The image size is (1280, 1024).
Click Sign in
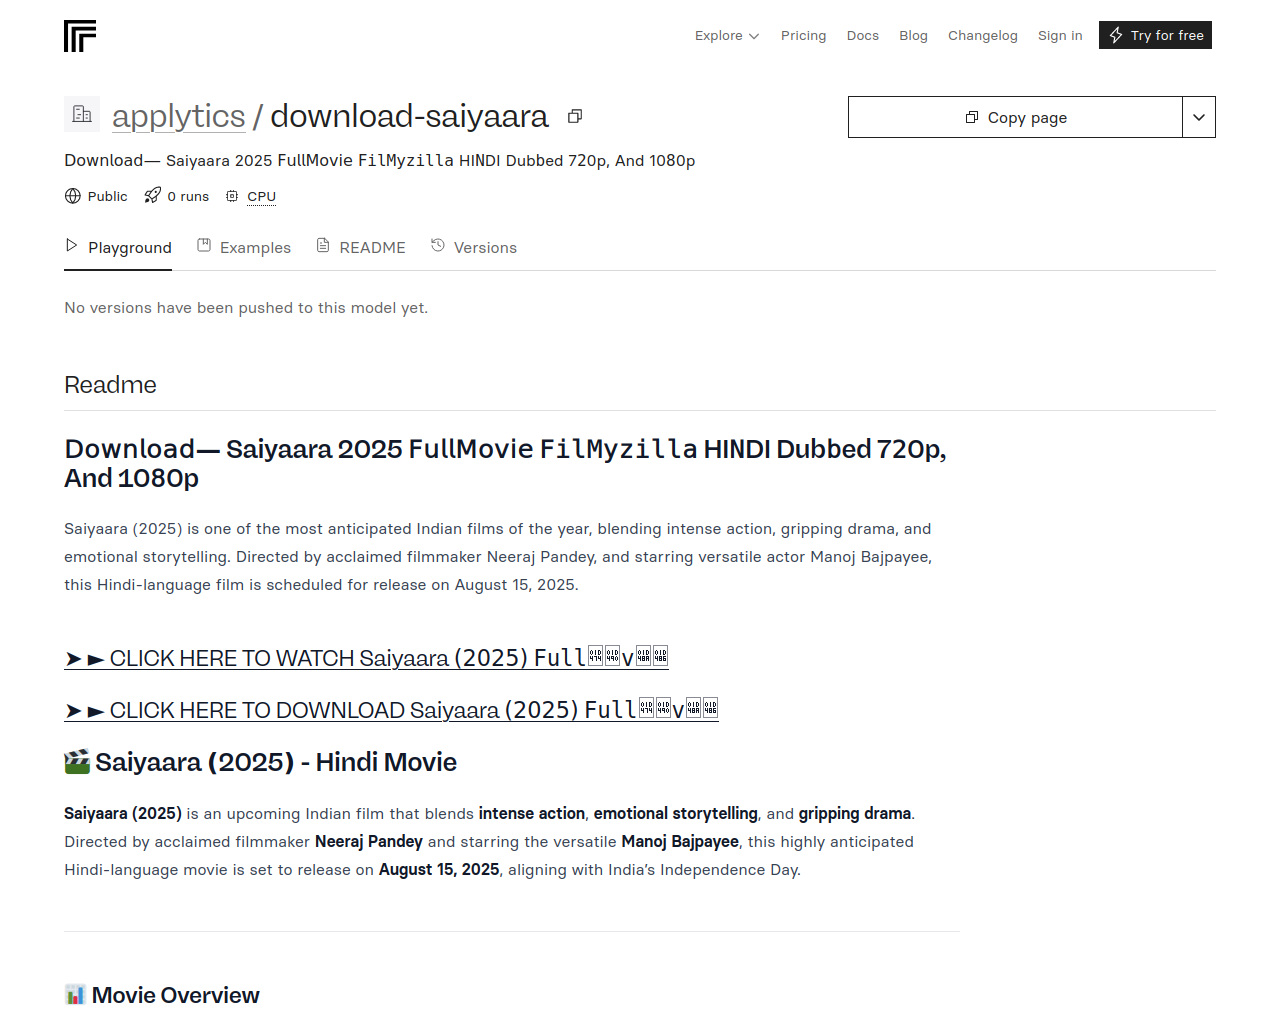1060,36
